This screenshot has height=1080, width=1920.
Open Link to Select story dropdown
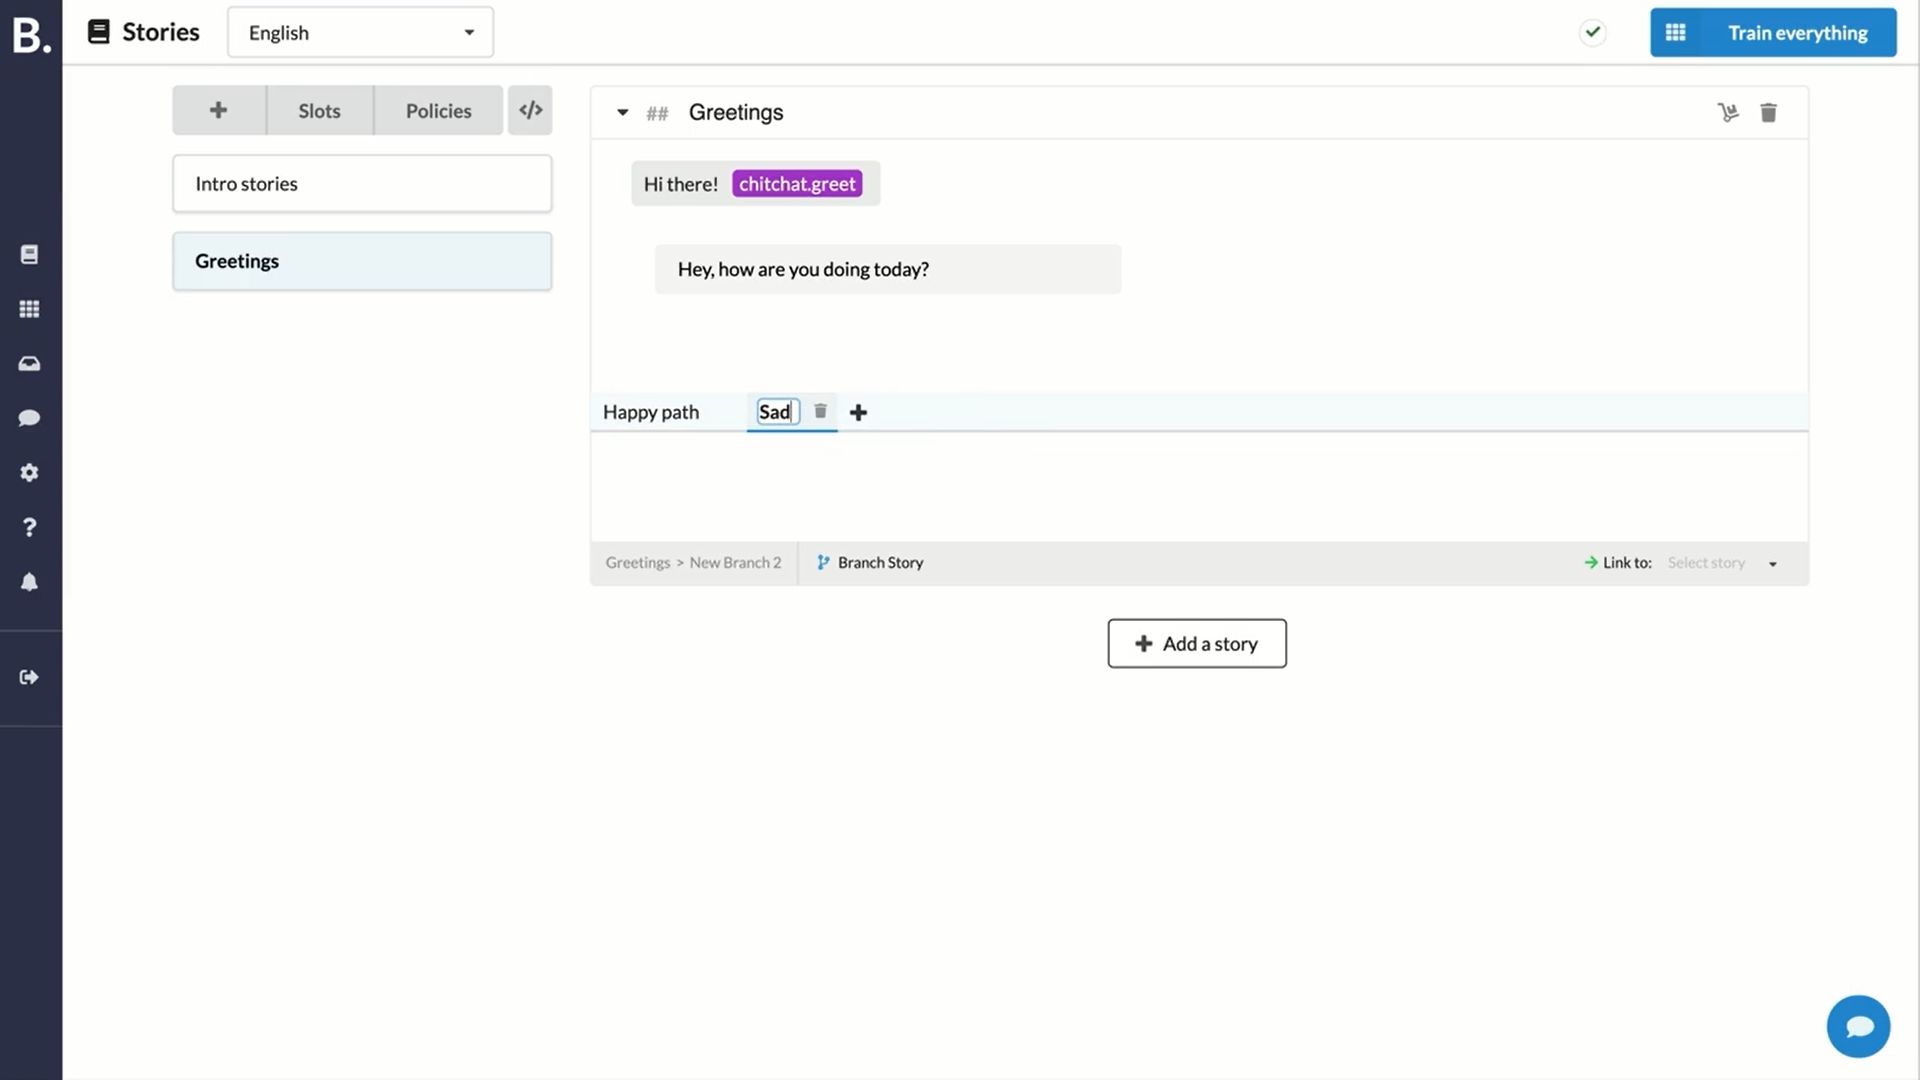tap(1720, 563)
